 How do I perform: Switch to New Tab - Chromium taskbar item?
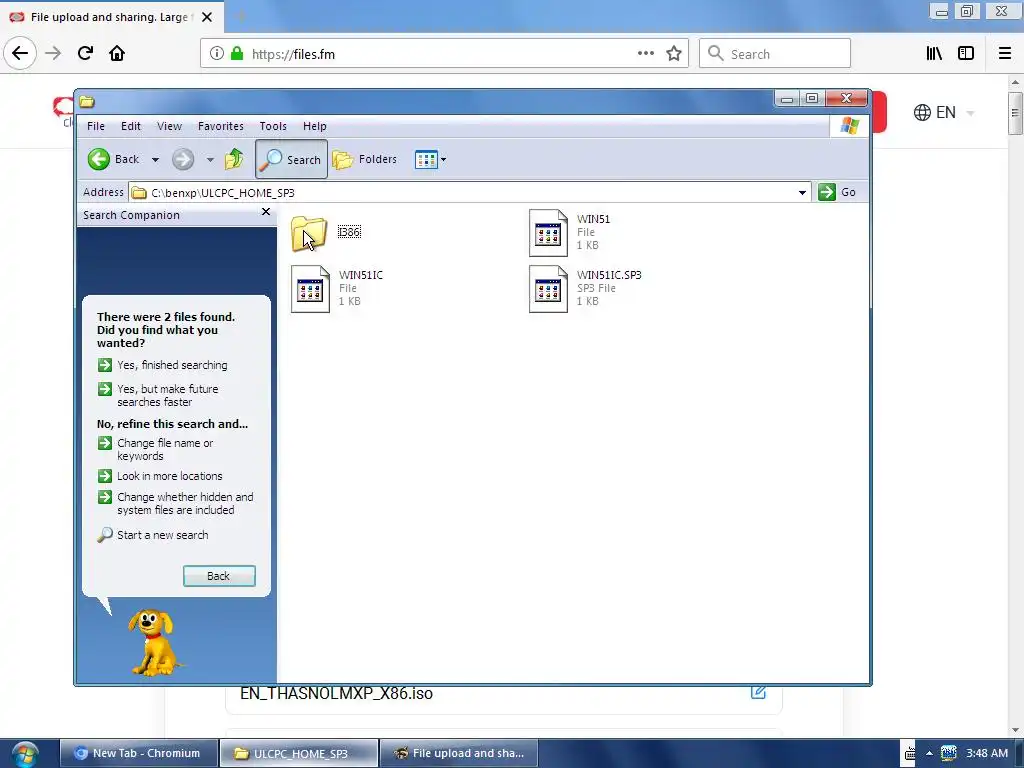[138, 753]
